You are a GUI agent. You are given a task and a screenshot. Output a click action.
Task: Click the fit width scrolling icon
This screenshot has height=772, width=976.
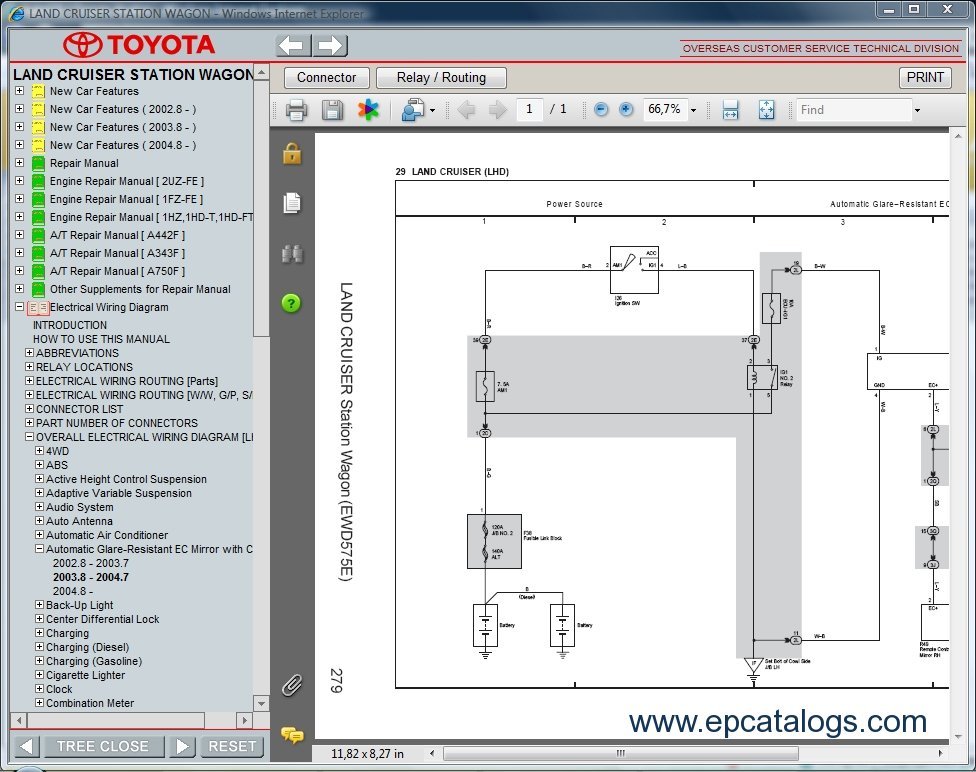coord(731,110)
